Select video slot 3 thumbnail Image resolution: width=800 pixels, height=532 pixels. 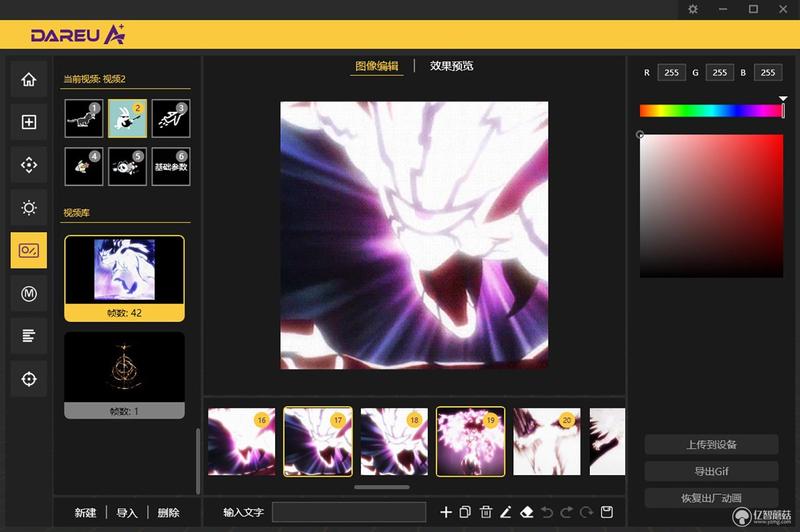point(171,118)
